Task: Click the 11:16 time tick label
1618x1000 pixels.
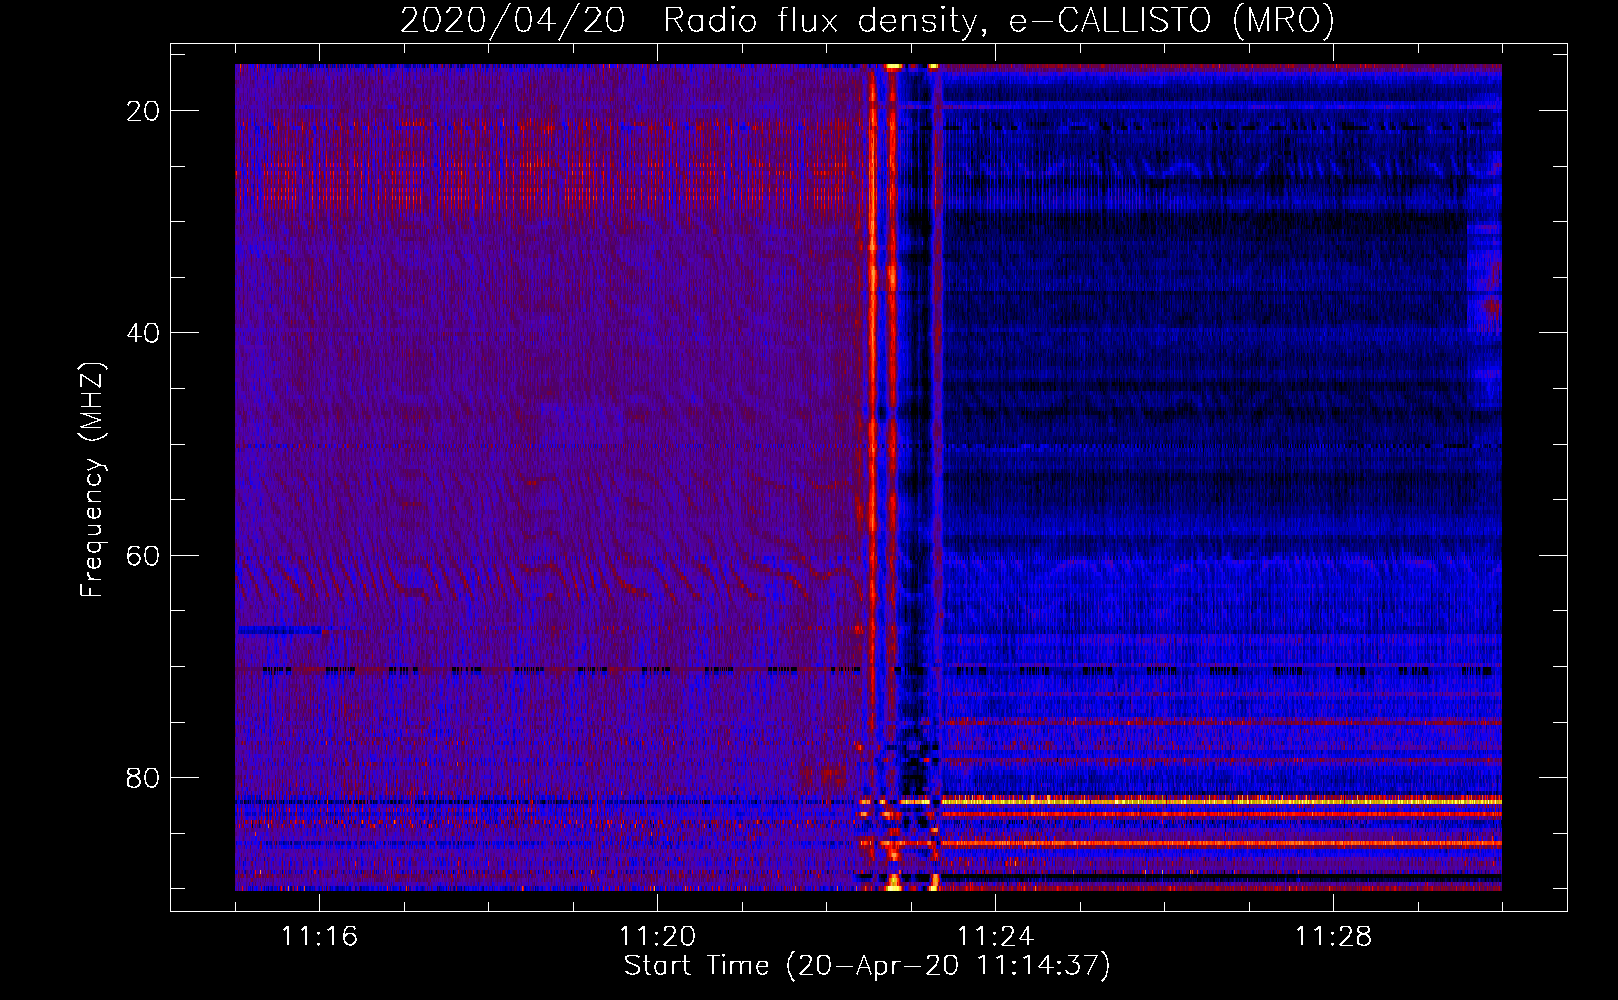Action: click(x=320, y=936)
